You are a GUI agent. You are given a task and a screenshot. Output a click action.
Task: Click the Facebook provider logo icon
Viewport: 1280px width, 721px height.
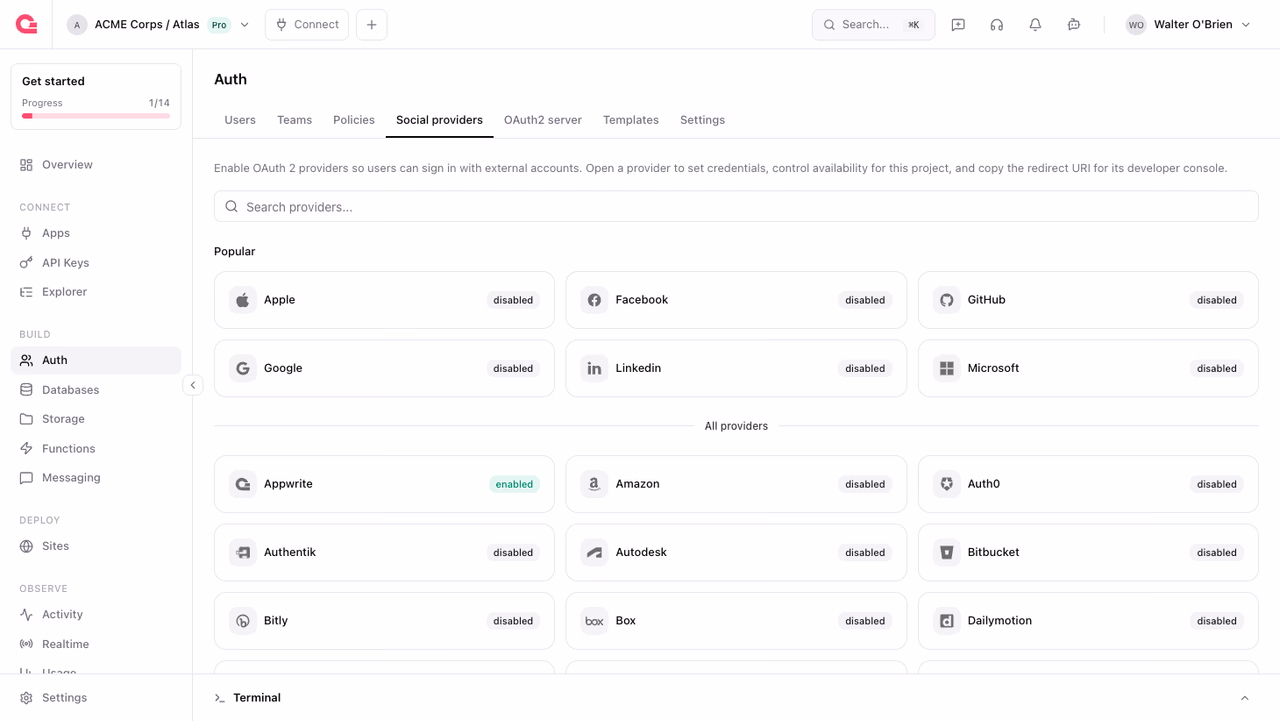[595, 300]
